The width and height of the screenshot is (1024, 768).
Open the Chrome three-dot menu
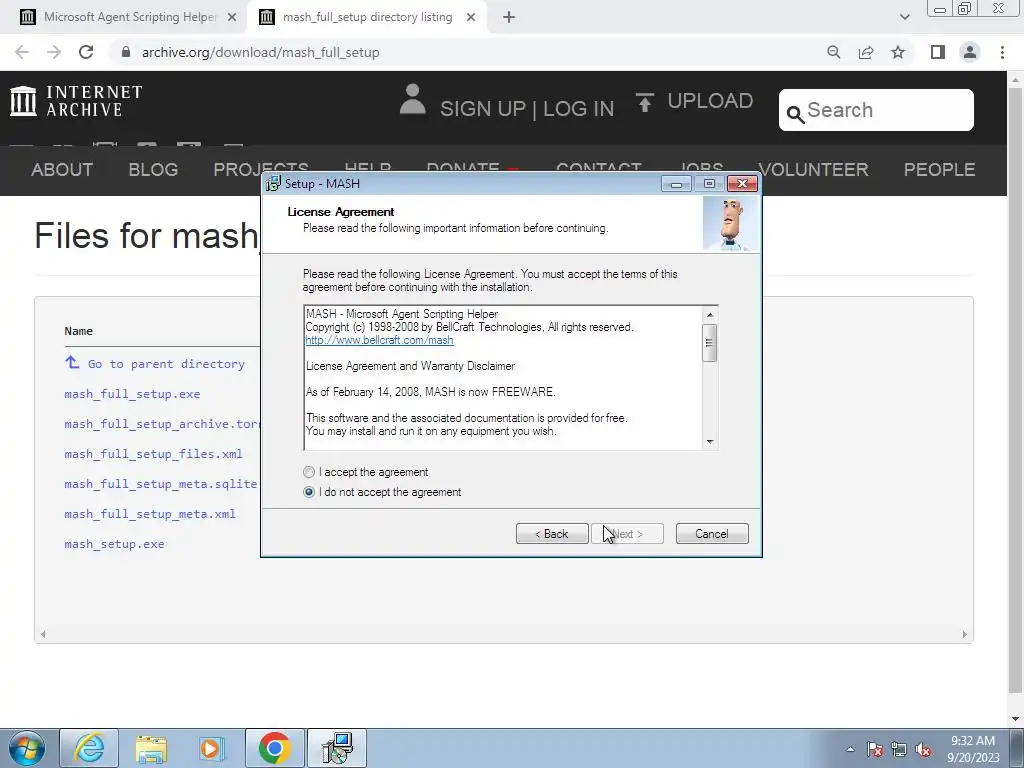point(1002,52)
